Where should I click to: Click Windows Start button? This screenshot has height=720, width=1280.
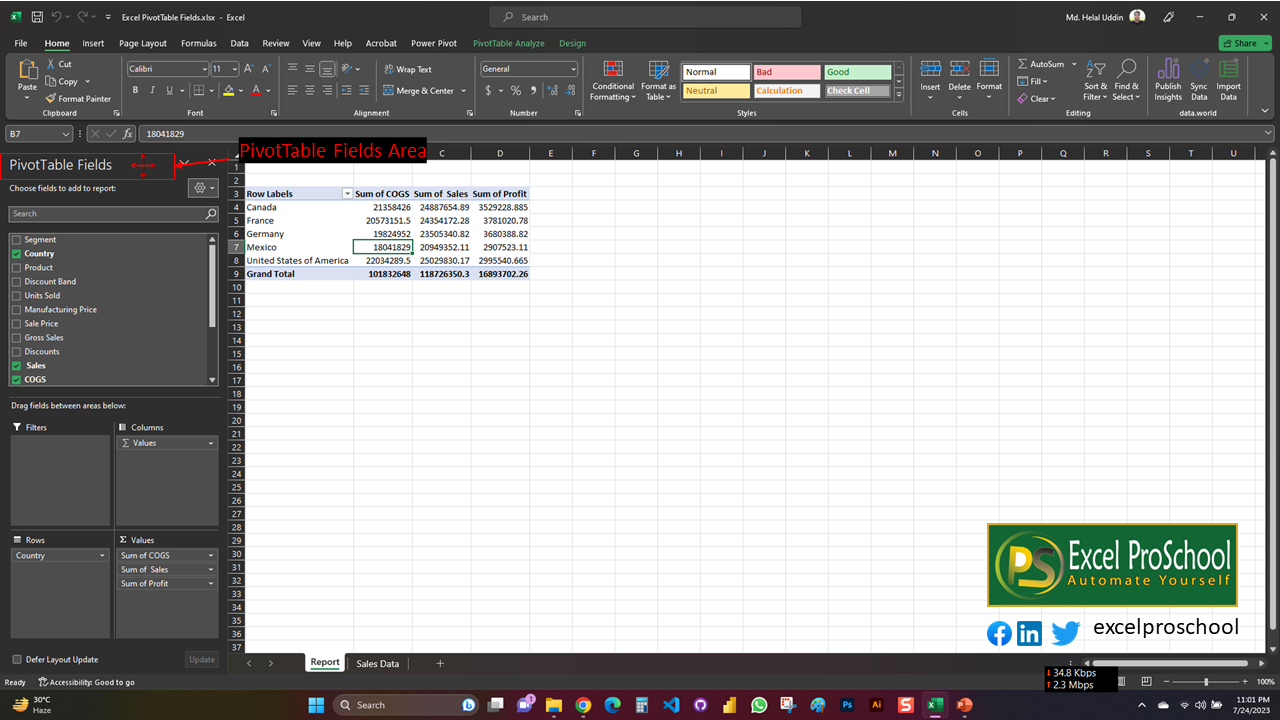316,705
